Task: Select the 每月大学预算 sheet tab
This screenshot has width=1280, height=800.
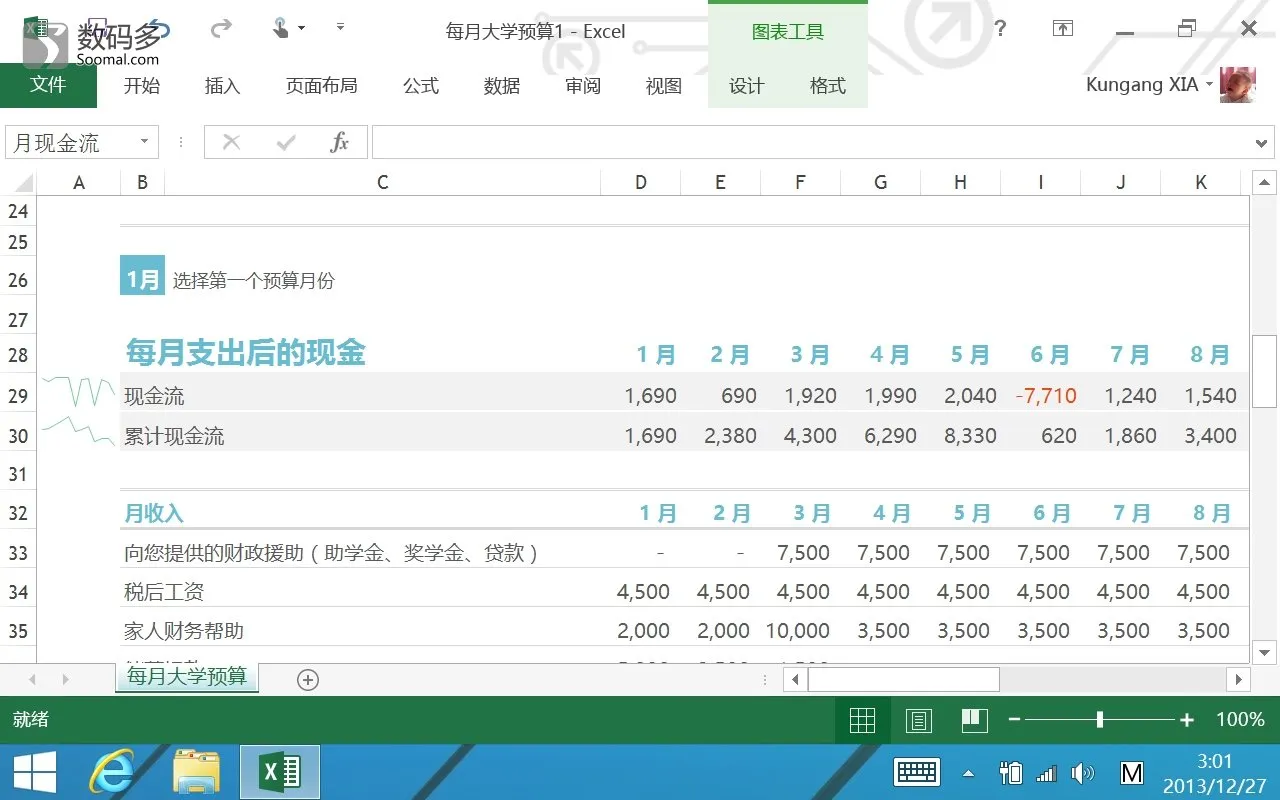Action: tap(187, 677)
